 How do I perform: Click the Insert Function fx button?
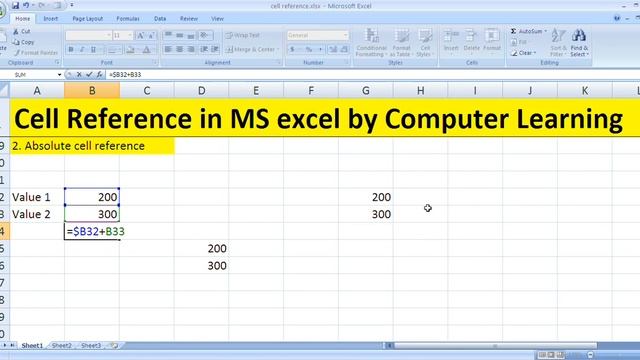[99, 75]
